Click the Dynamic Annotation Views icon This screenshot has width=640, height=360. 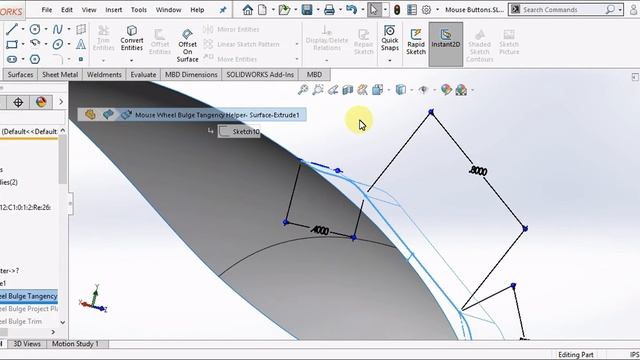pyautogui.click(x=362, y=89)
